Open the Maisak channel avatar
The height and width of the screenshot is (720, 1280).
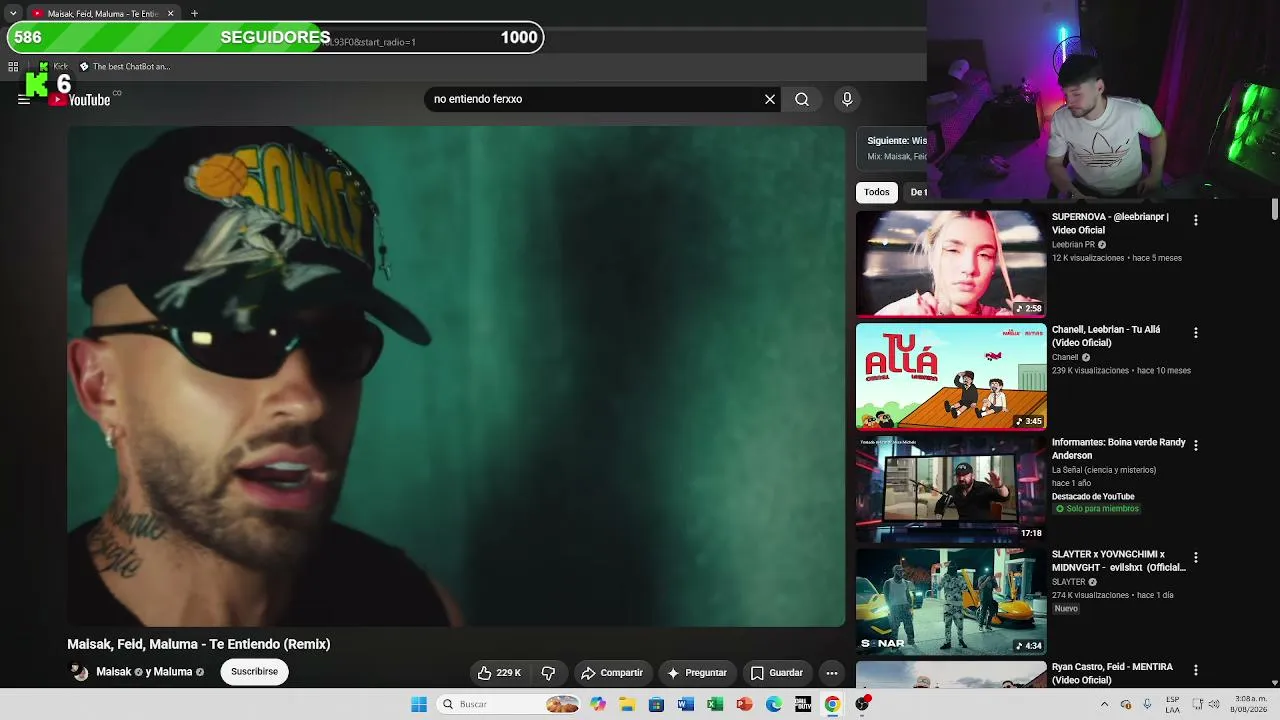tap(79, 672)
